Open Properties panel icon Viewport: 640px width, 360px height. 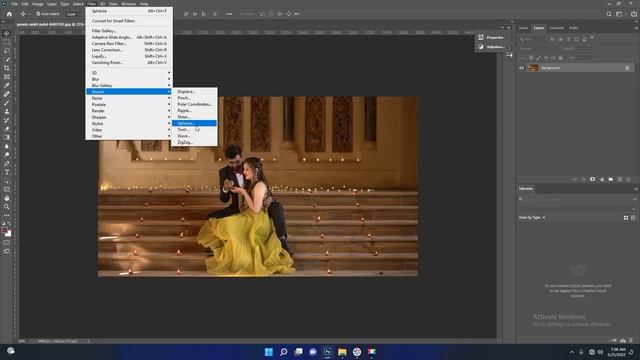coord(481,37)
